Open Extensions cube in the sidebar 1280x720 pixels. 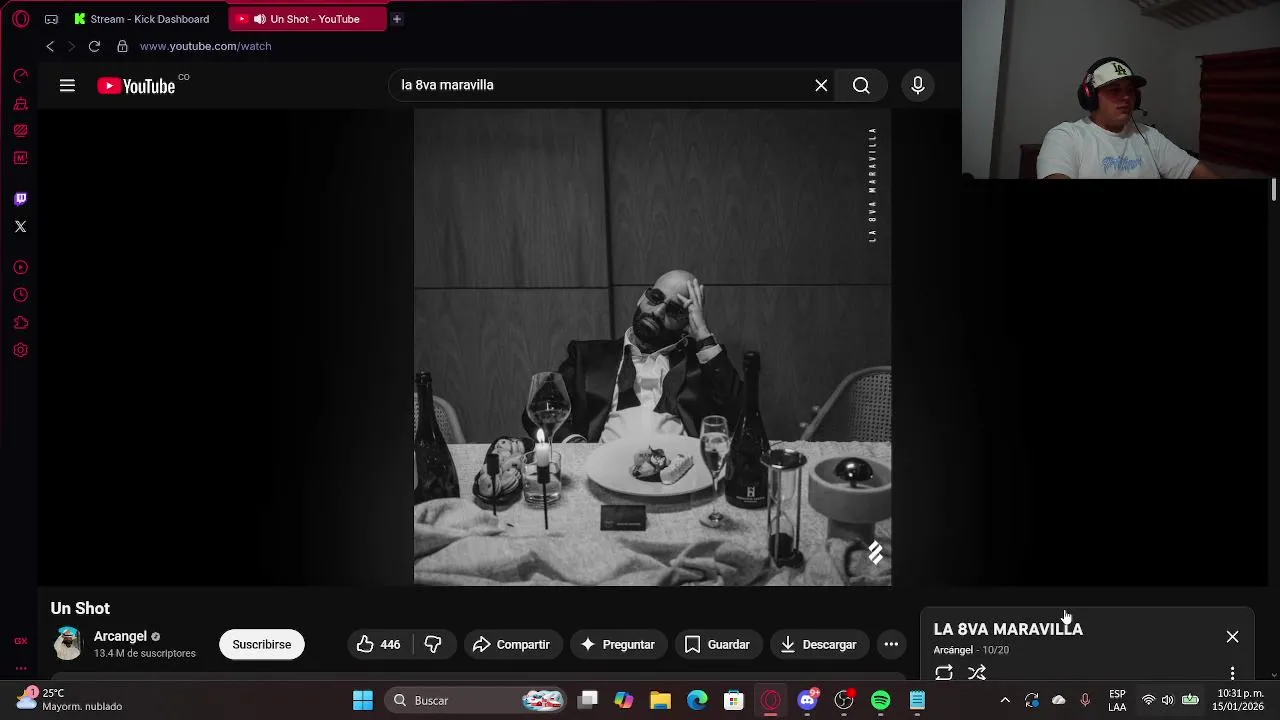click(x=20, y=323)
